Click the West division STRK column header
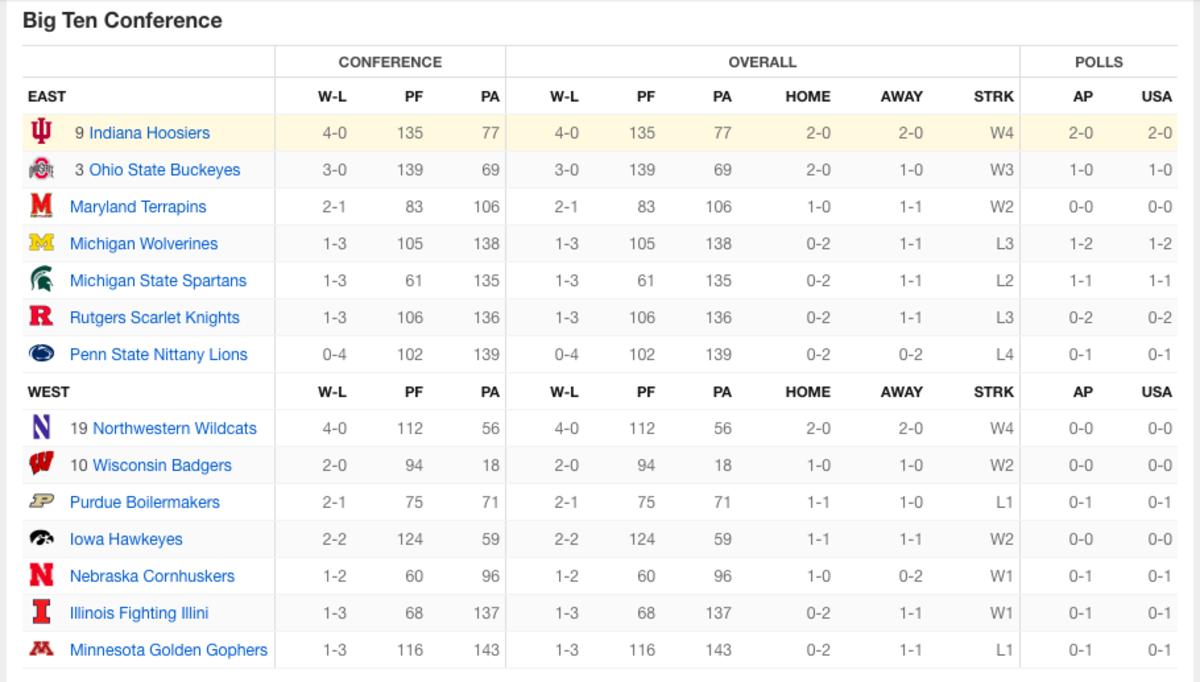1200x682 pixels. pos(993,392)
